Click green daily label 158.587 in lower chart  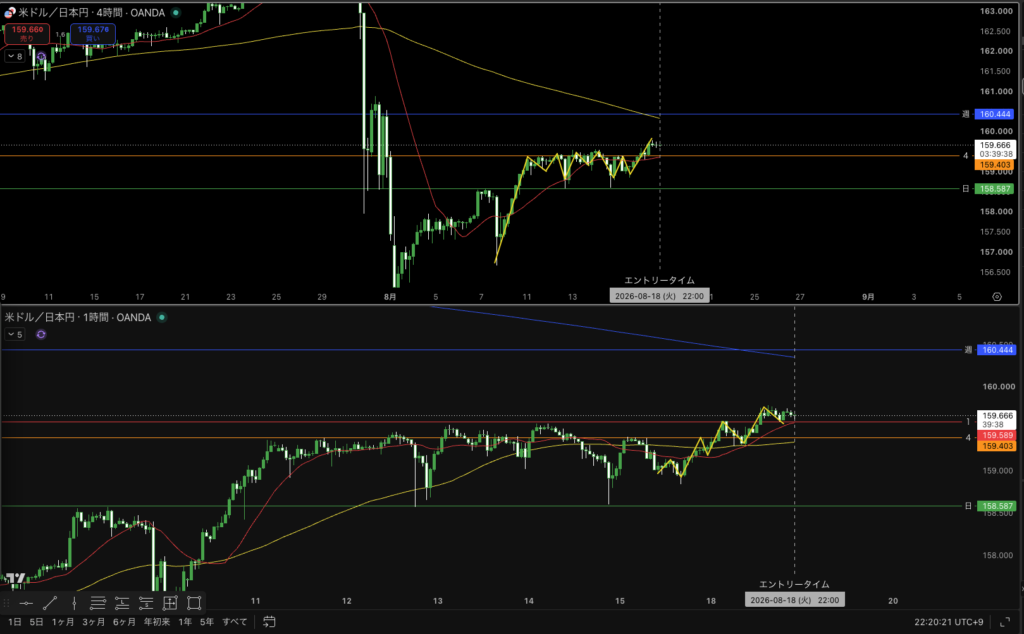pyautogui.click(x=997, y=506)
